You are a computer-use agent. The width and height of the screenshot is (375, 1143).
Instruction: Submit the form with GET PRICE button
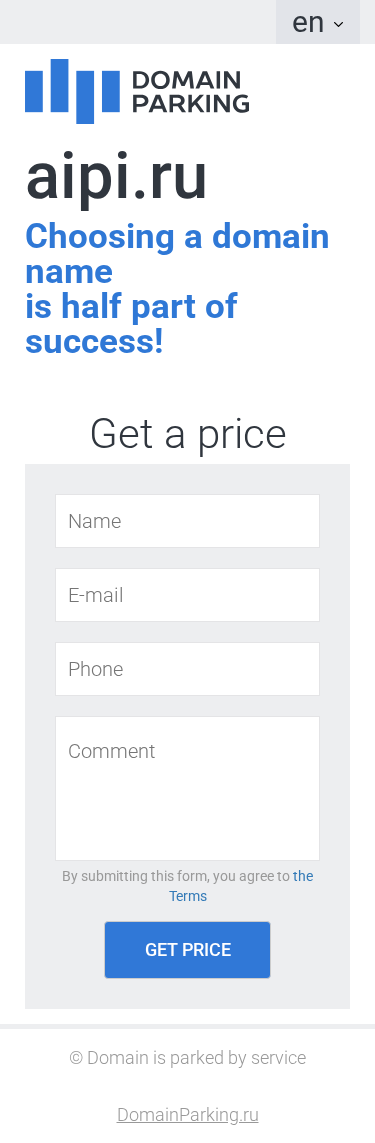point(188,950)
